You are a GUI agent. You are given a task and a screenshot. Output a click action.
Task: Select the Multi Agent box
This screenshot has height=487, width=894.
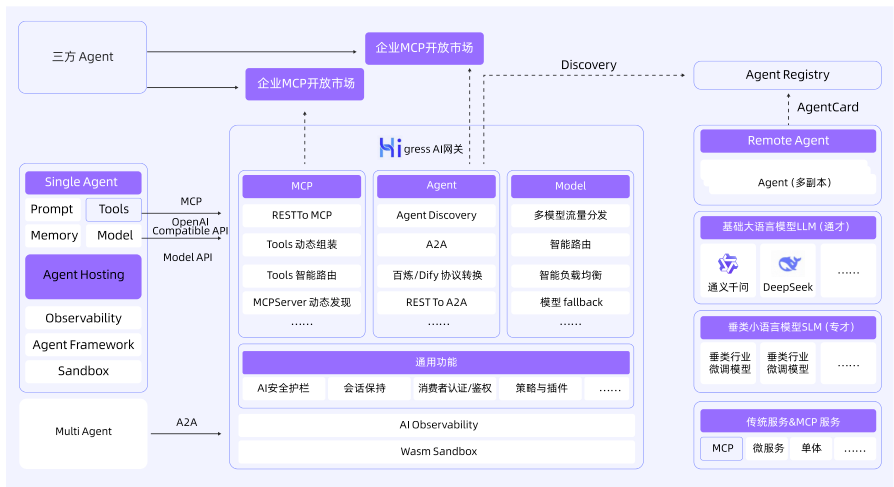[x=83, y=433]
